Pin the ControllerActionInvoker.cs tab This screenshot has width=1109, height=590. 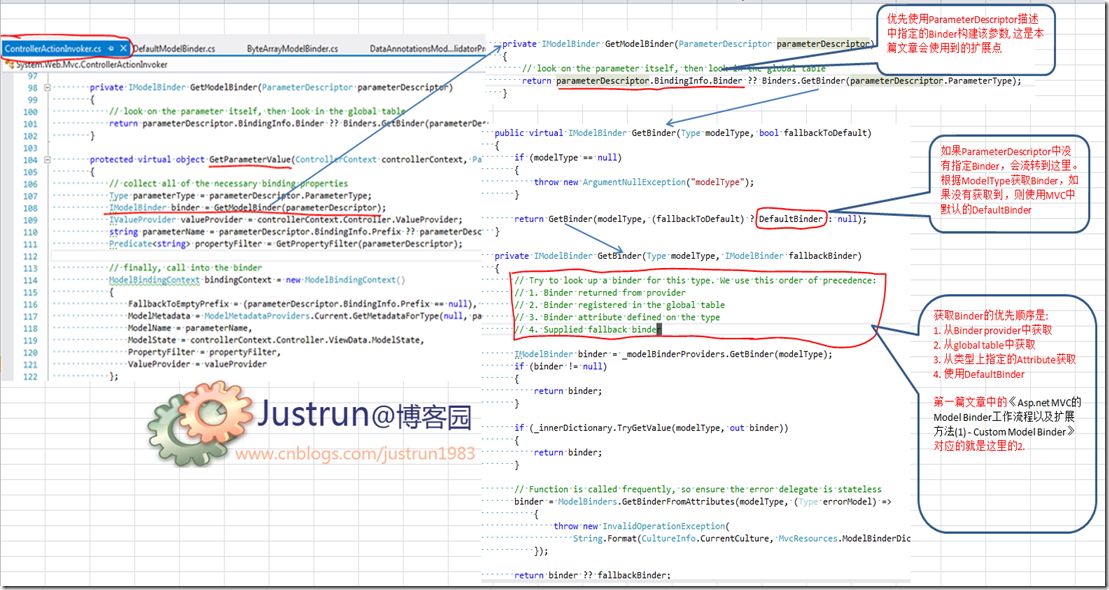(x=112, y=49)
